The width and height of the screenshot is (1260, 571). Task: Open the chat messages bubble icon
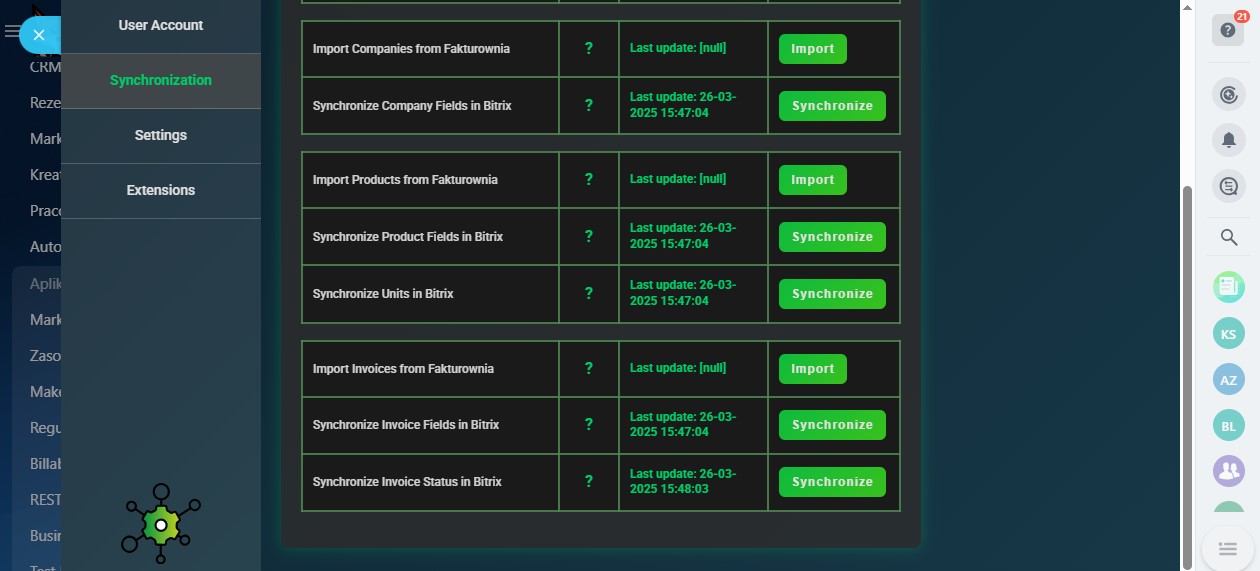(x=1229, y=186)
